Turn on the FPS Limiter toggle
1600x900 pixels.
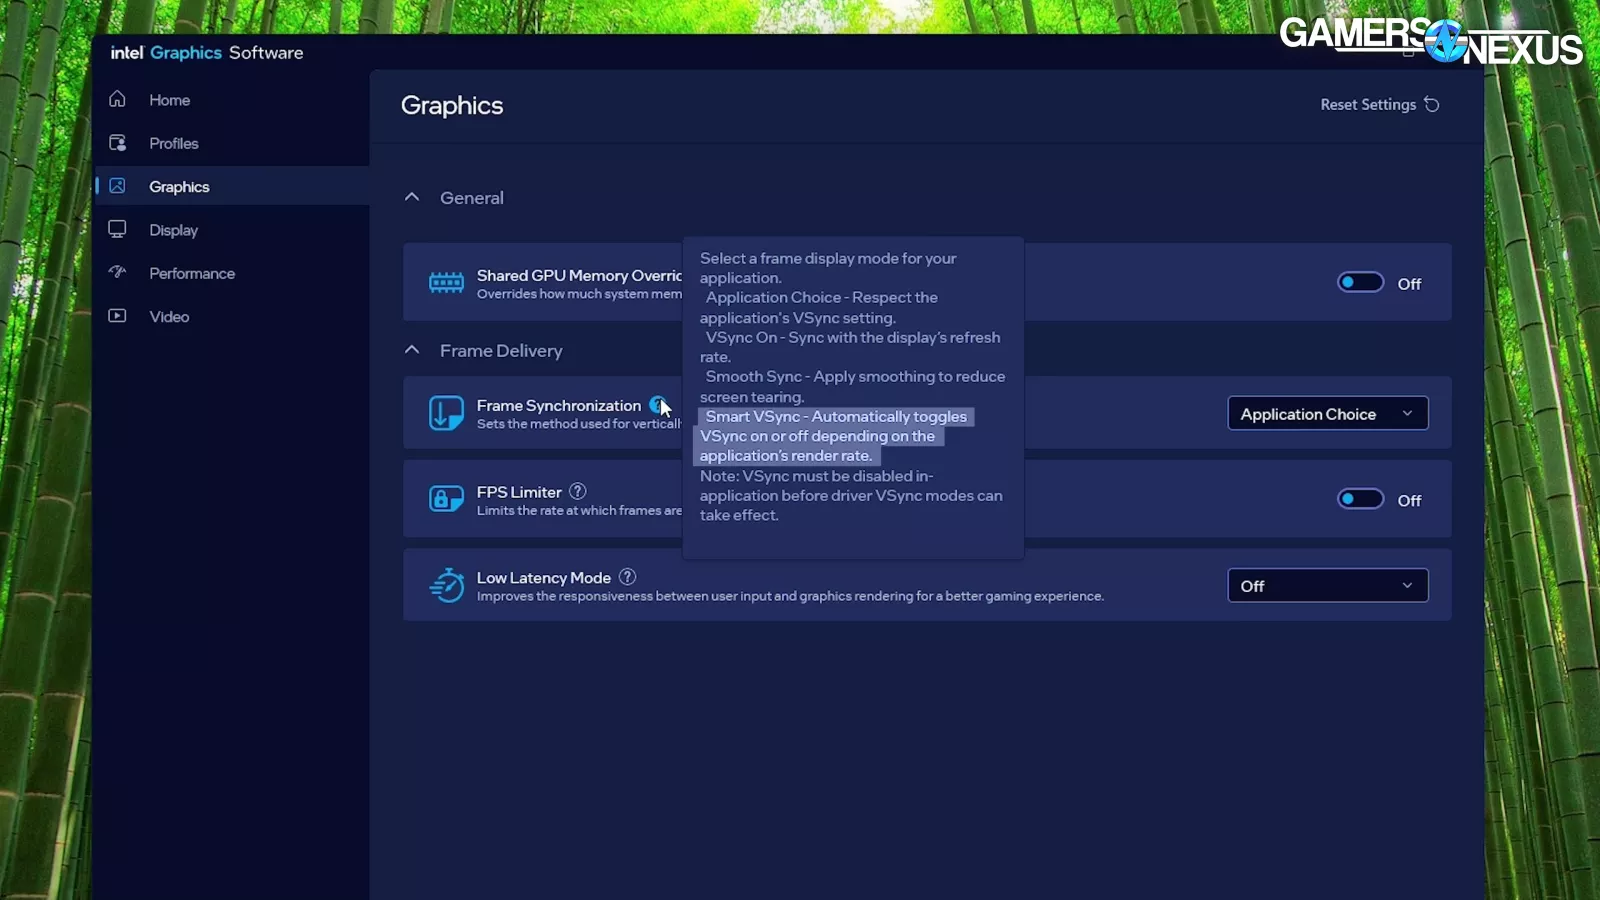tap(1360, 499)
